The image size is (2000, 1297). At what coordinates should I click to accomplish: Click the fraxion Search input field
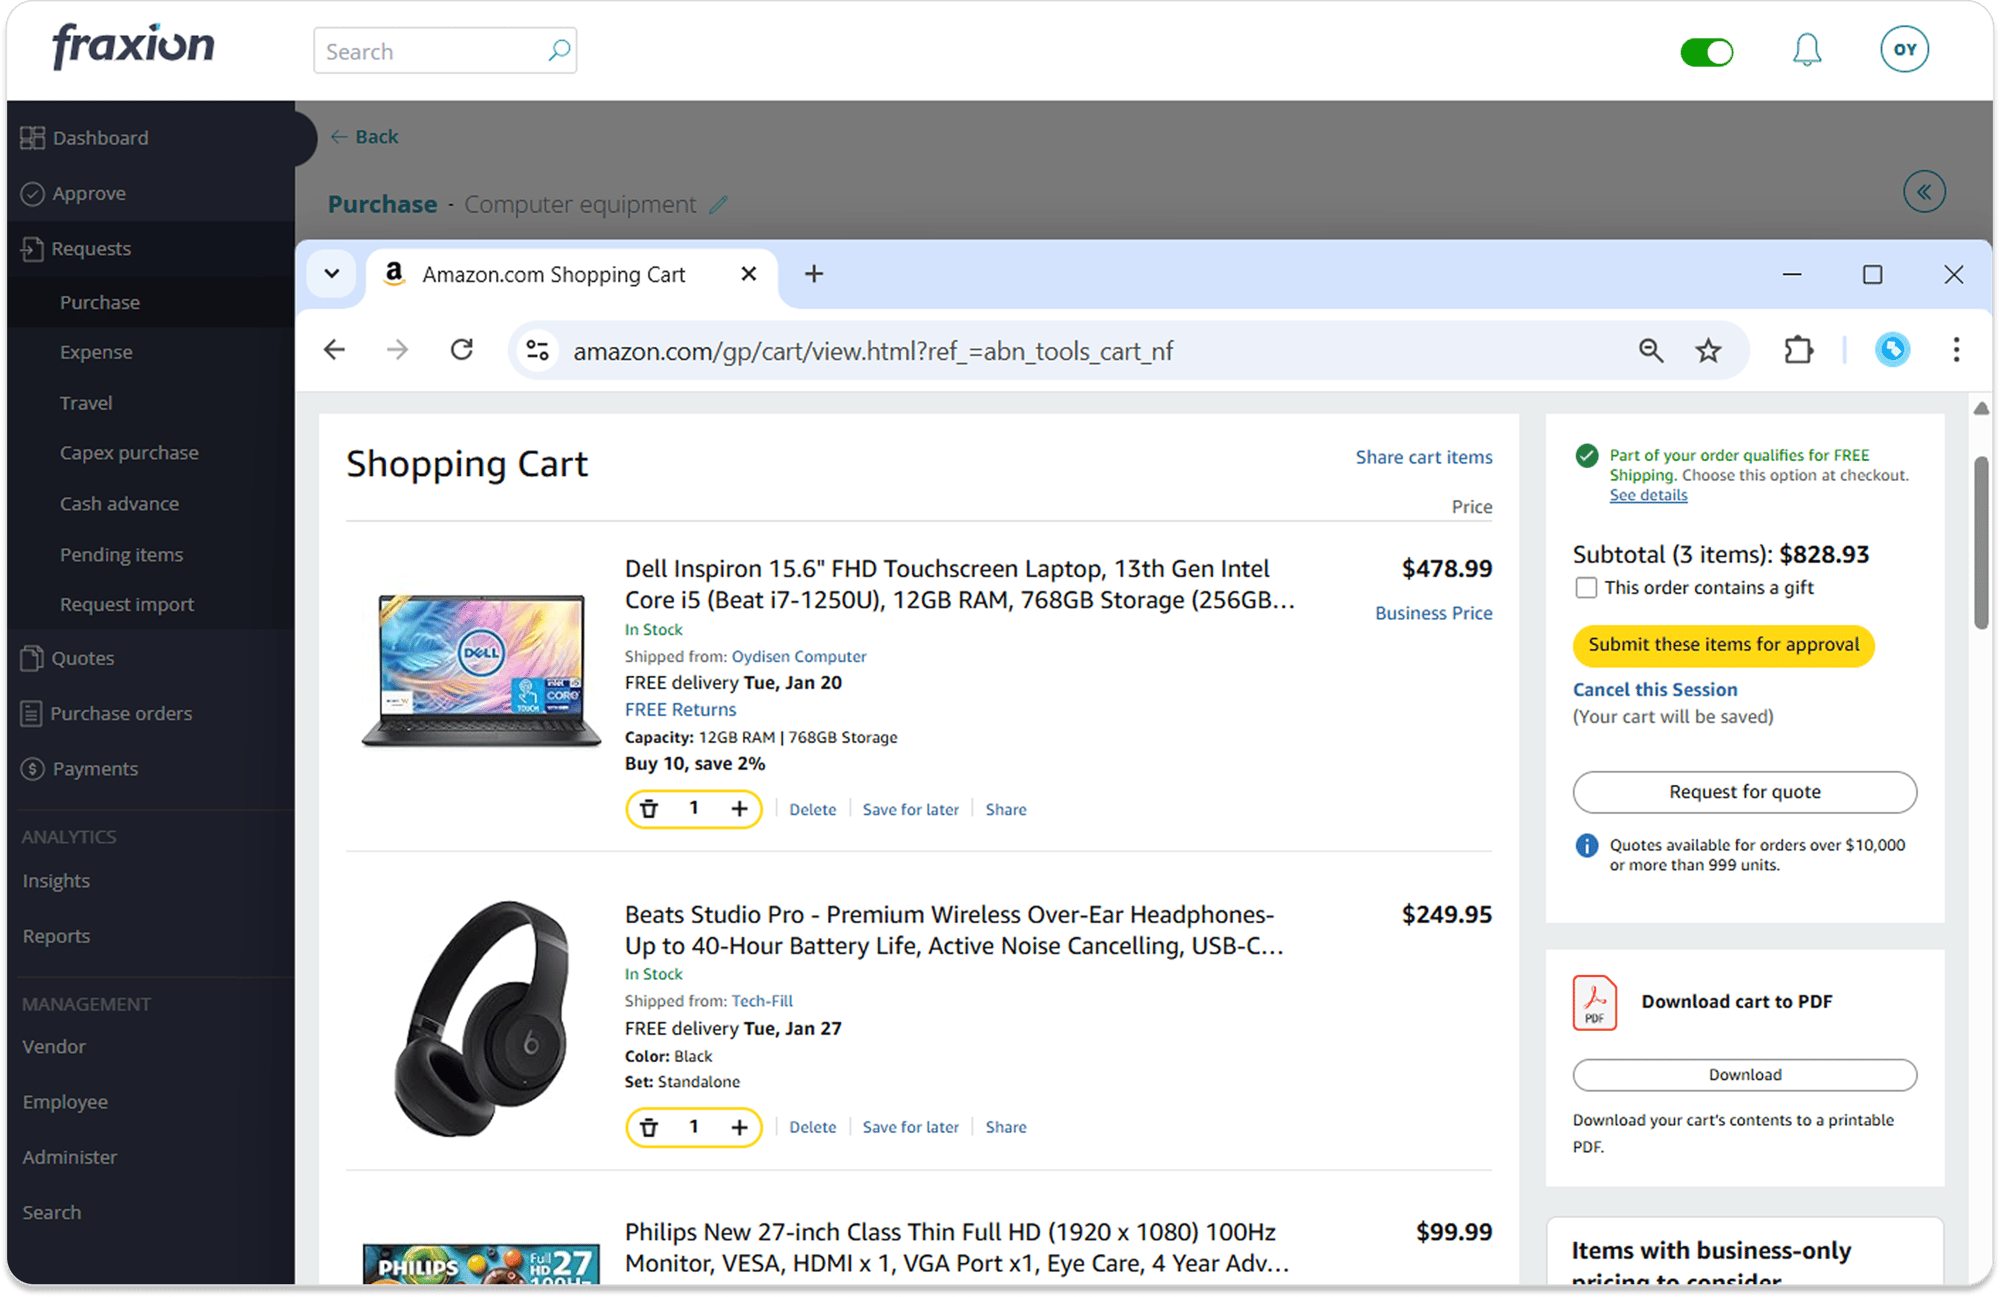(x=430, y=52)
